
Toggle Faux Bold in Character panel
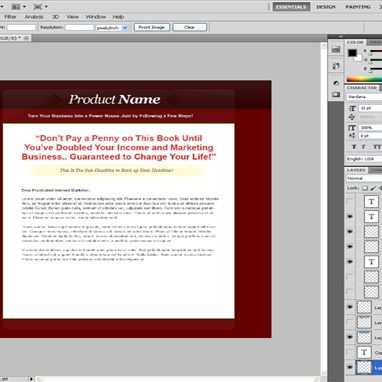pyautogui.click(x=354, y=147)
